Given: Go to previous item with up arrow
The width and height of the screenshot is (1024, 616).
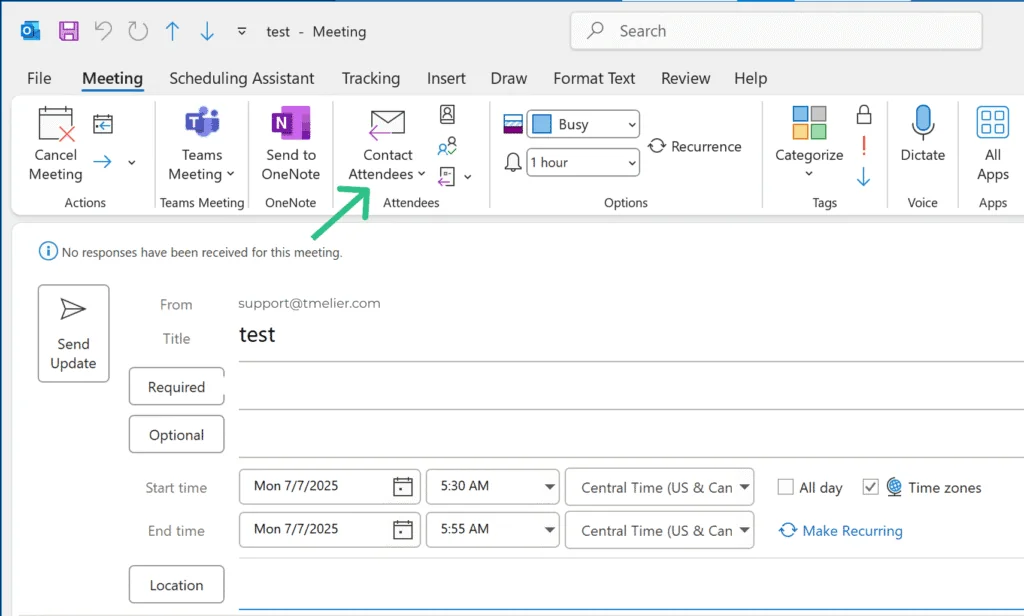Looking at the screenshot, I should [172, 31].
